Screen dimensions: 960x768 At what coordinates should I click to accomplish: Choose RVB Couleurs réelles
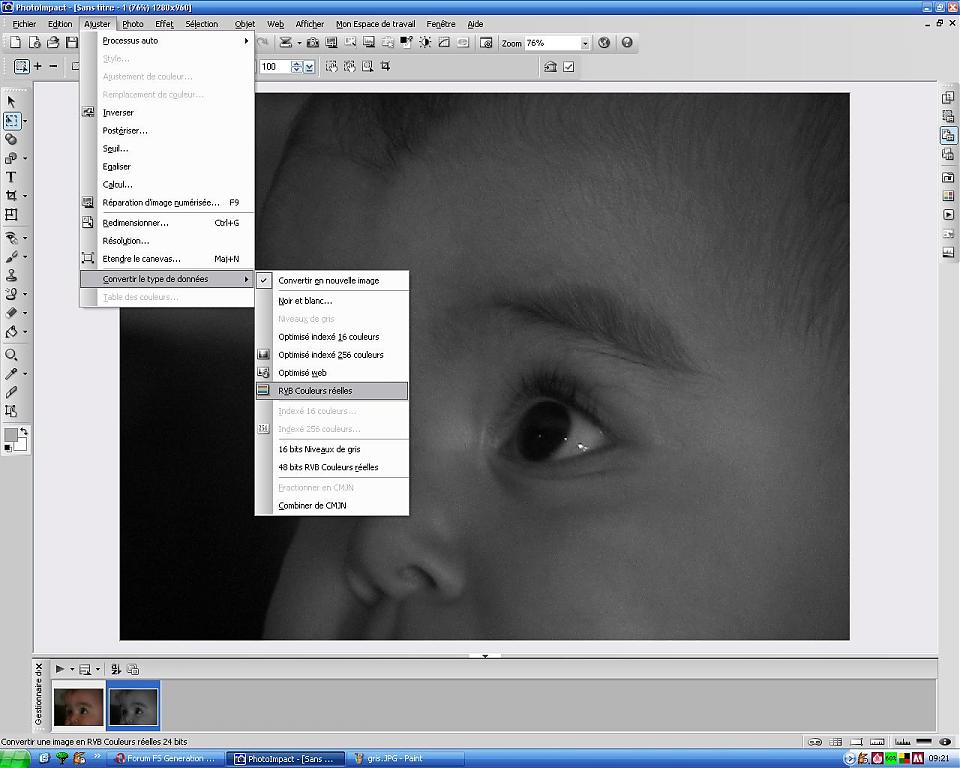pos(332,391)
